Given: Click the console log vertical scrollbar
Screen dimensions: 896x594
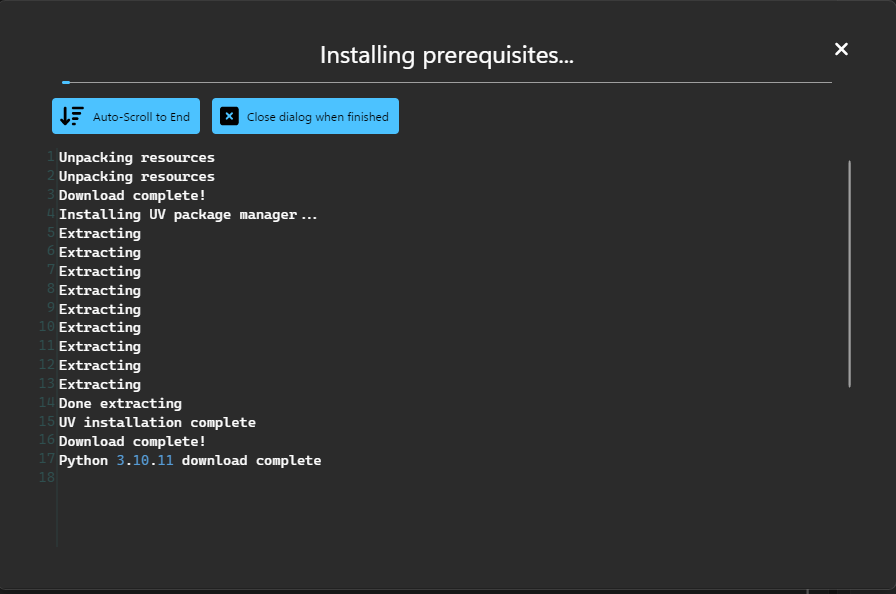Looking at the screenshot, I should click(x=849, y=273).
